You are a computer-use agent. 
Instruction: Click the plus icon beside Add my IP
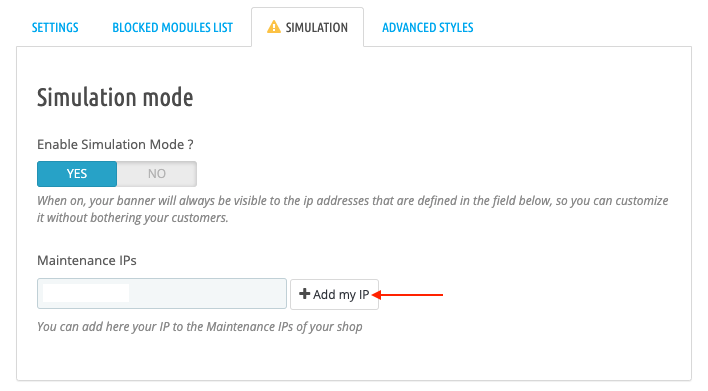[x=304, y=294]
